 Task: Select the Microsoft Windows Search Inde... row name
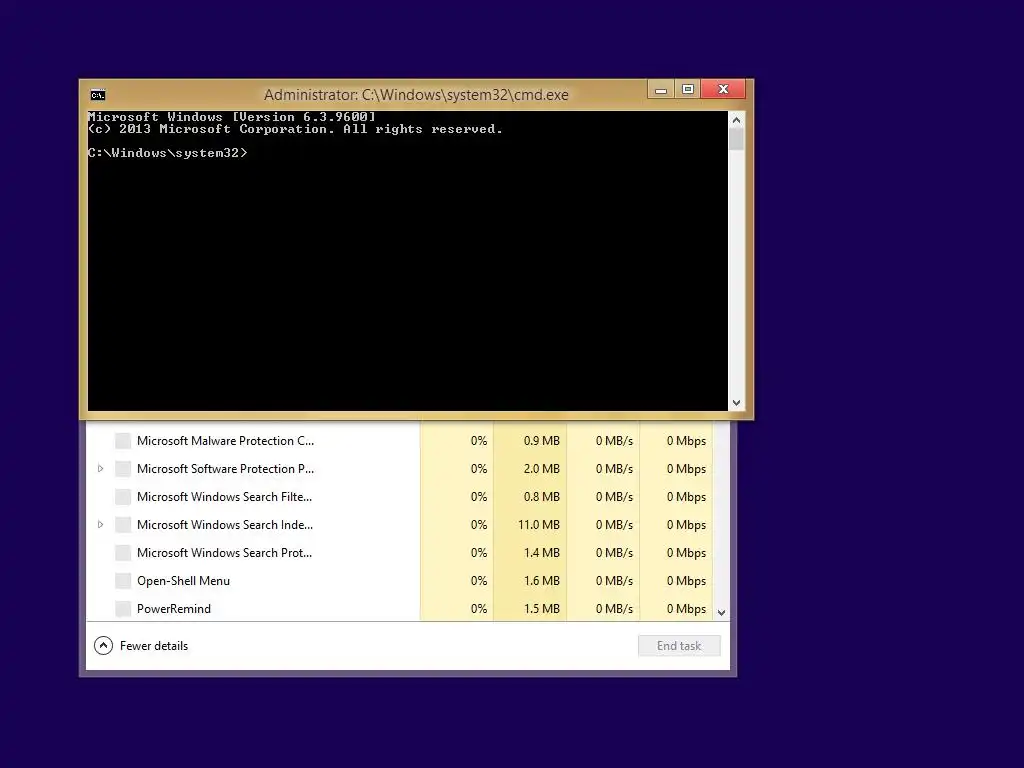click(x=225, y=524)
